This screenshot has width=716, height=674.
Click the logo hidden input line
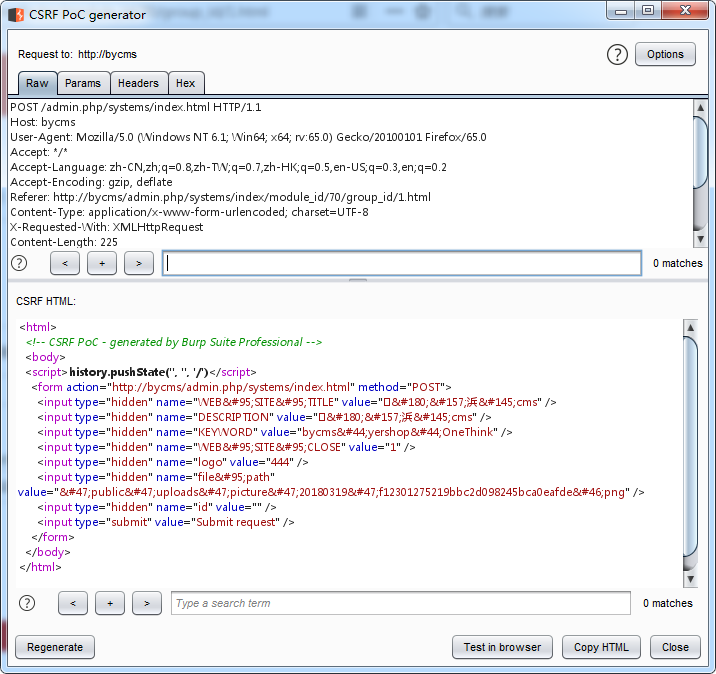click(x=173, y=463)
